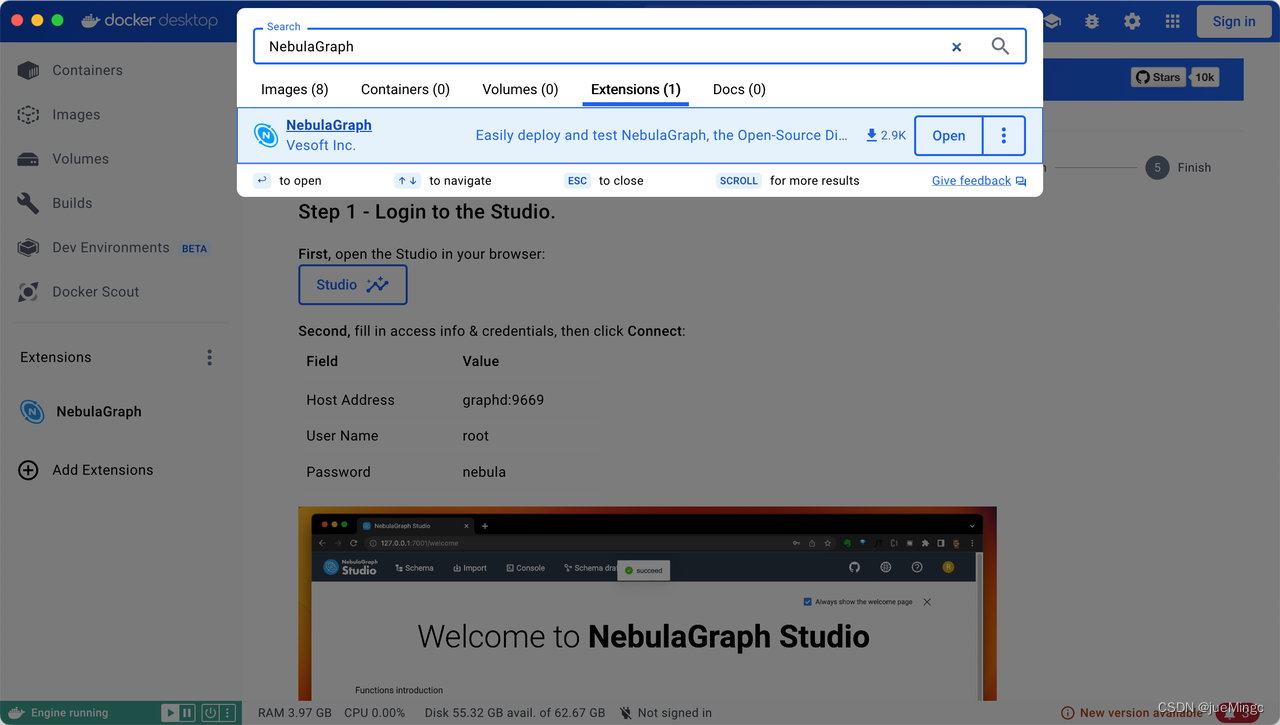Viewport: 1280px width, 725px height.
Task: Click the RAM 3.97 GB status
Action: pos(294,713)
